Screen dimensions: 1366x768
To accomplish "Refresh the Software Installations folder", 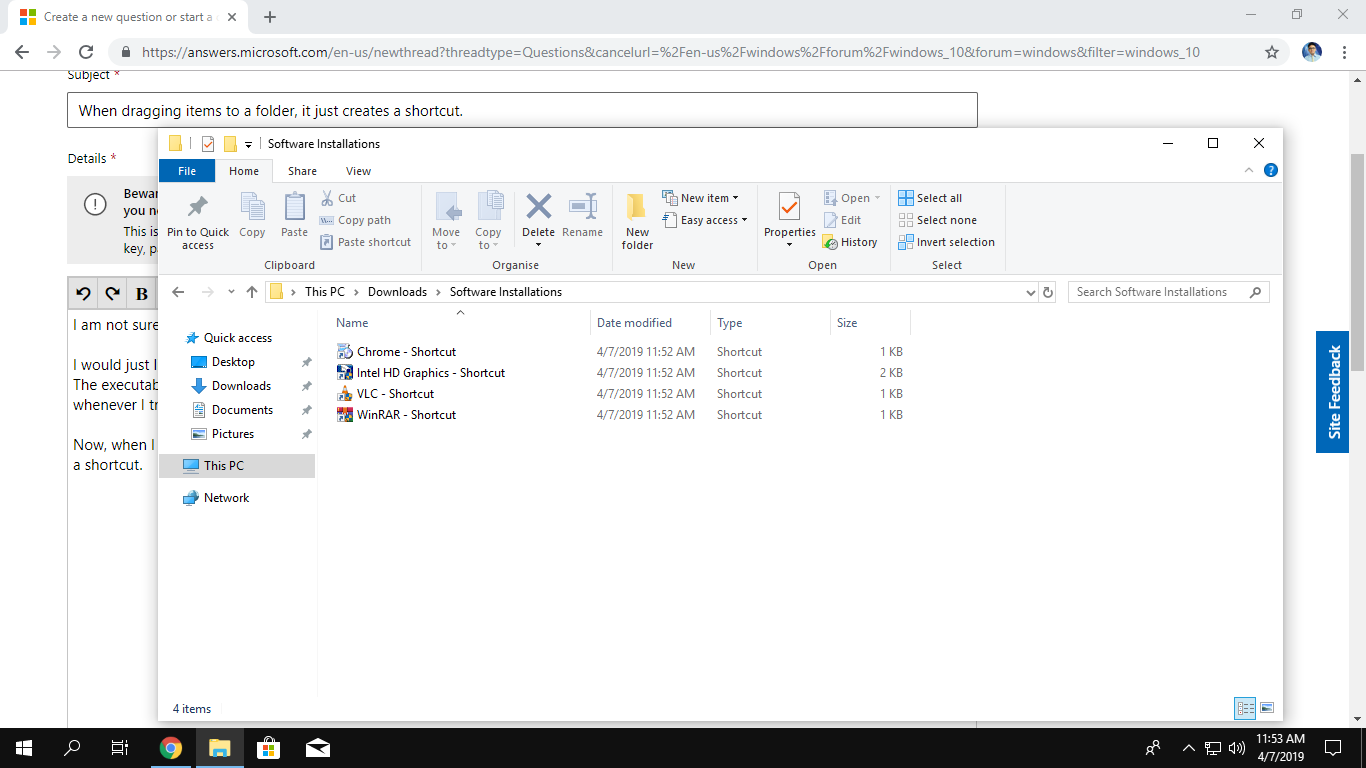I will (1048, 292).
